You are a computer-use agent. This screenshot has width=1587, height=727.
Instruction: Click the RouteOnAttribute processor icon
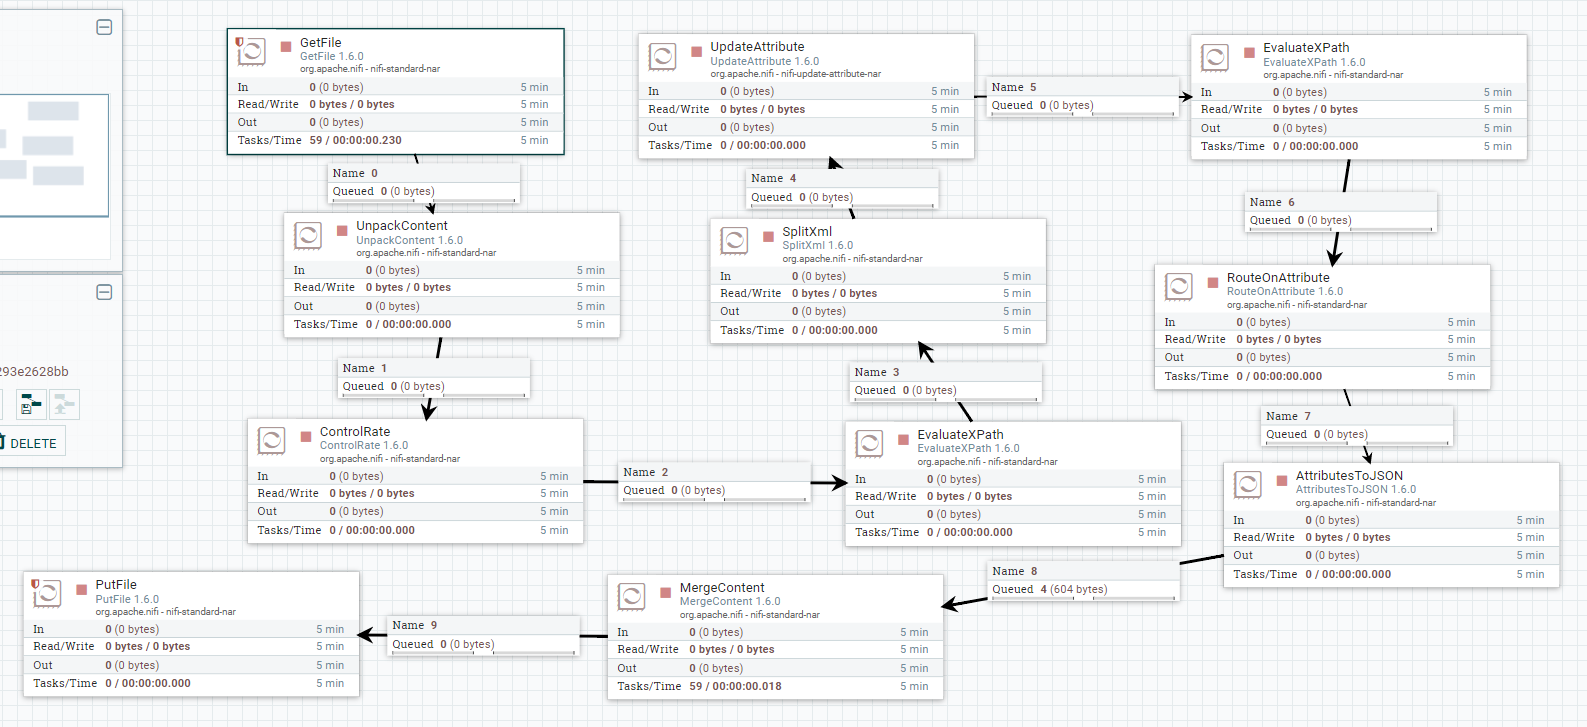tap(1178, 287)
